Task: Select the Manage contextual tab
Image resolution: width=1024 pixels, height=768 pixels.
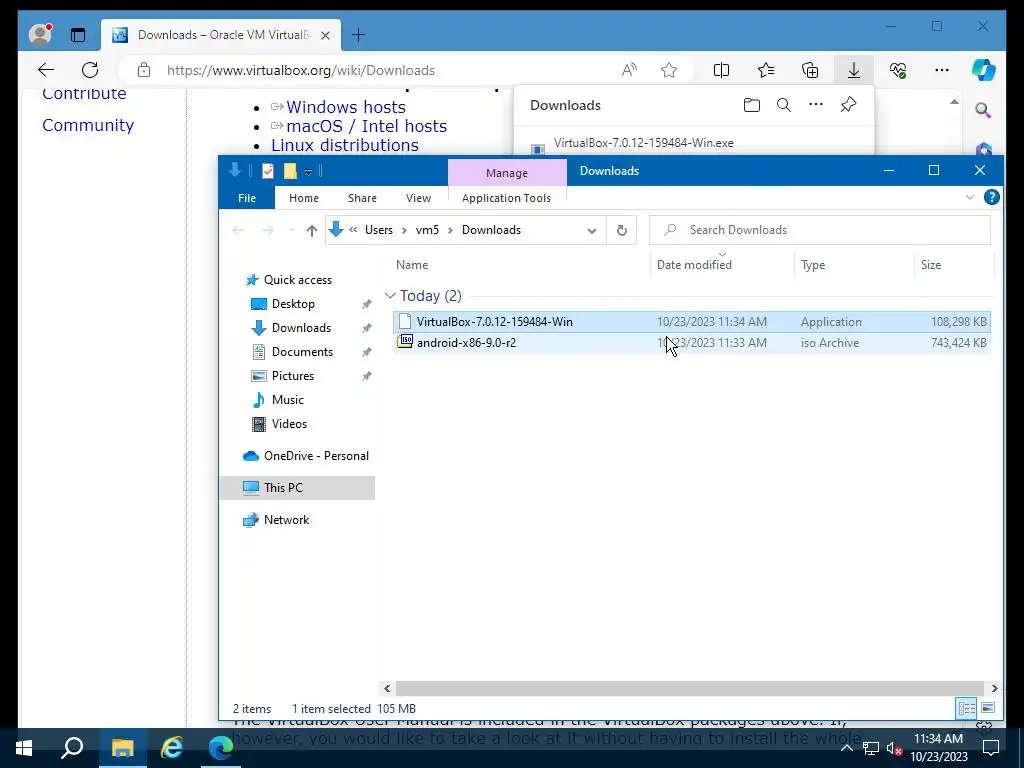Action: click(x=507, y=172)
